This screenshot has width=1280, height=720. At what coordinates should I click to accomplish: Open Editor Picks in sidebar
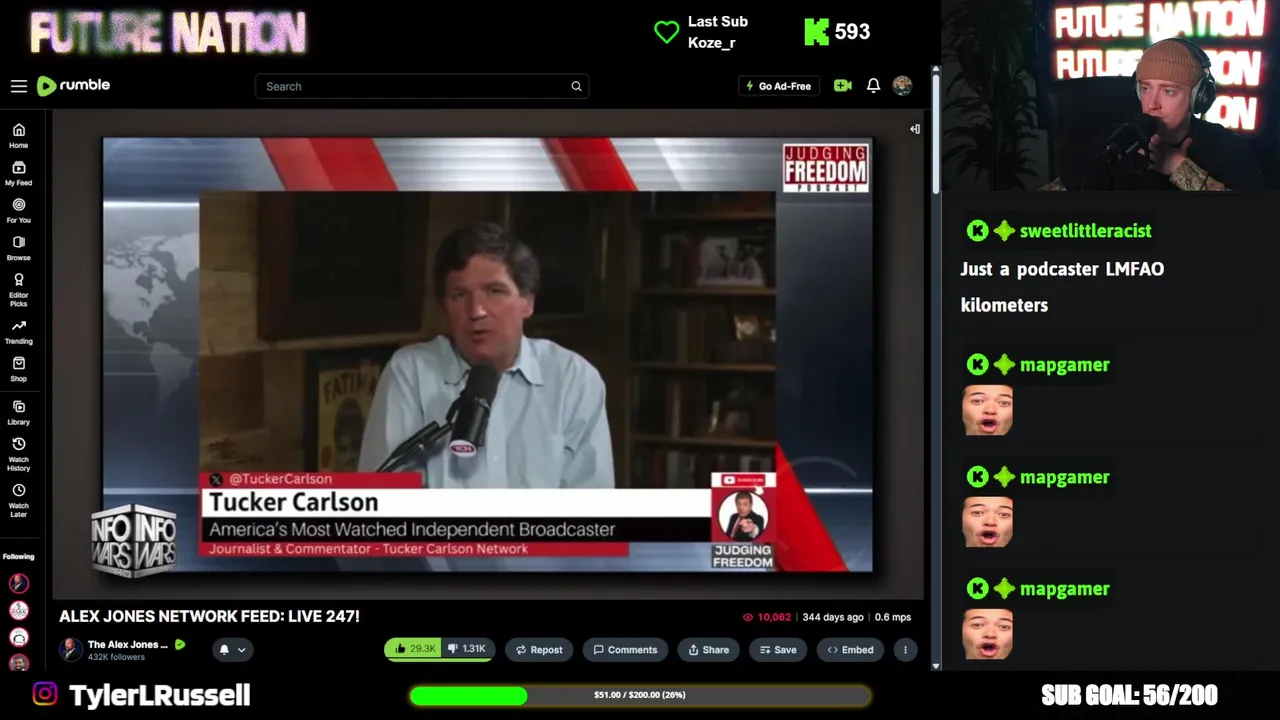point(18,290)
